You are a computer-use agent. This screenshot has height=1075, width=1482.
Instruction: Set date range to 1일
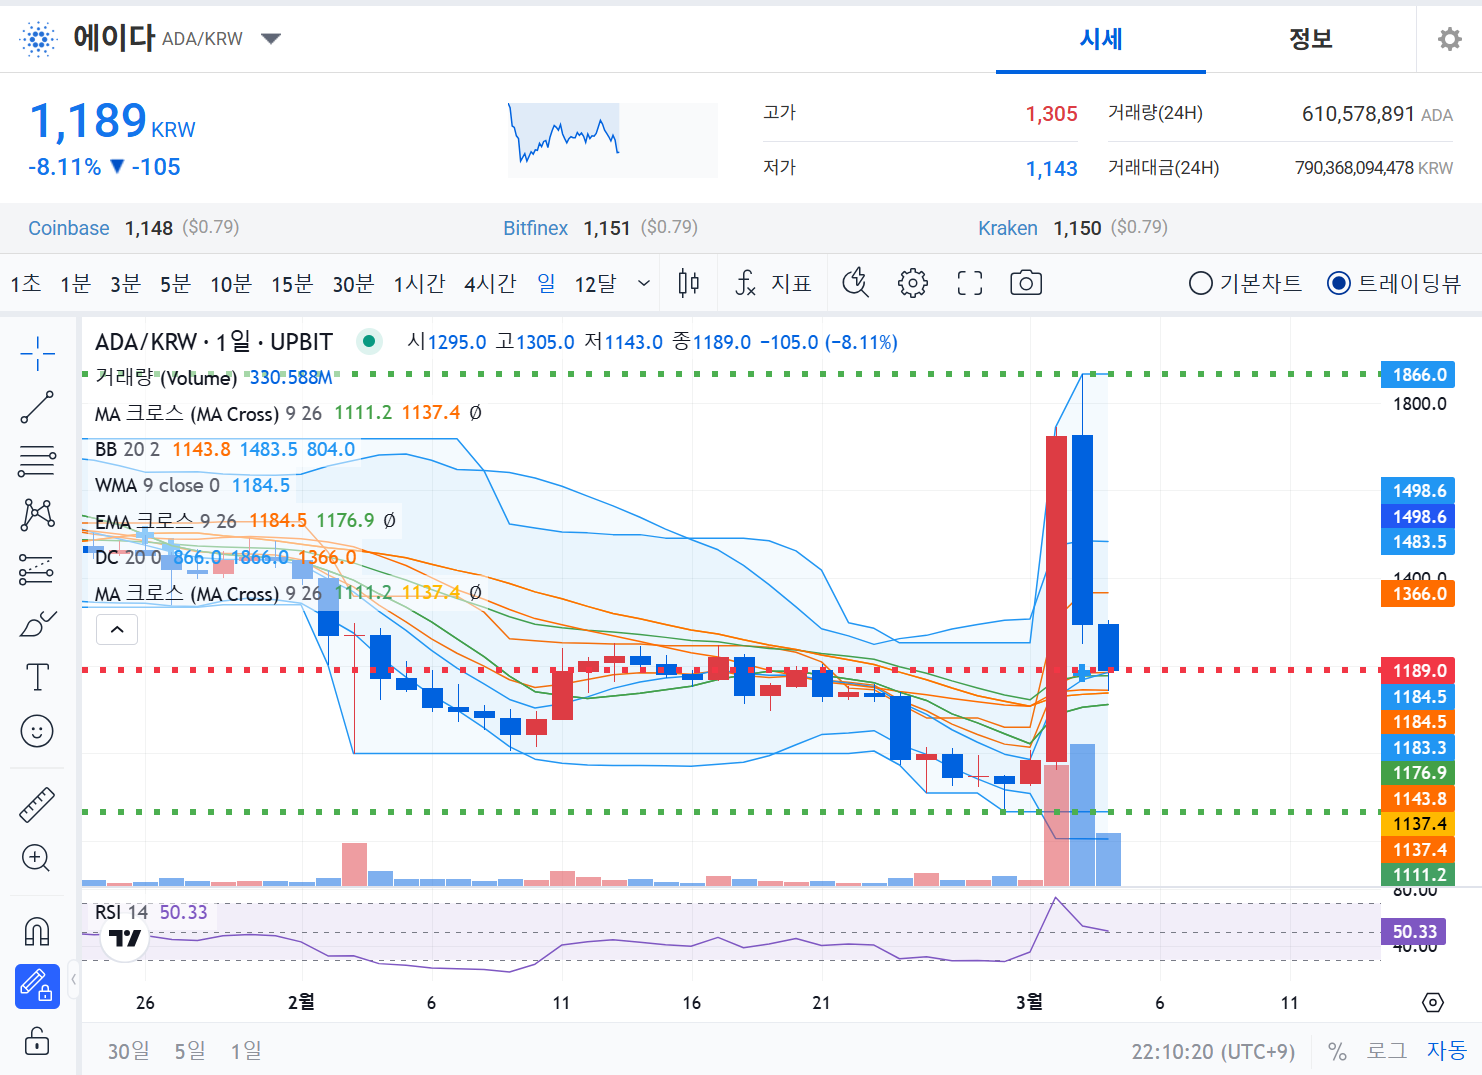pos(246,1051)
